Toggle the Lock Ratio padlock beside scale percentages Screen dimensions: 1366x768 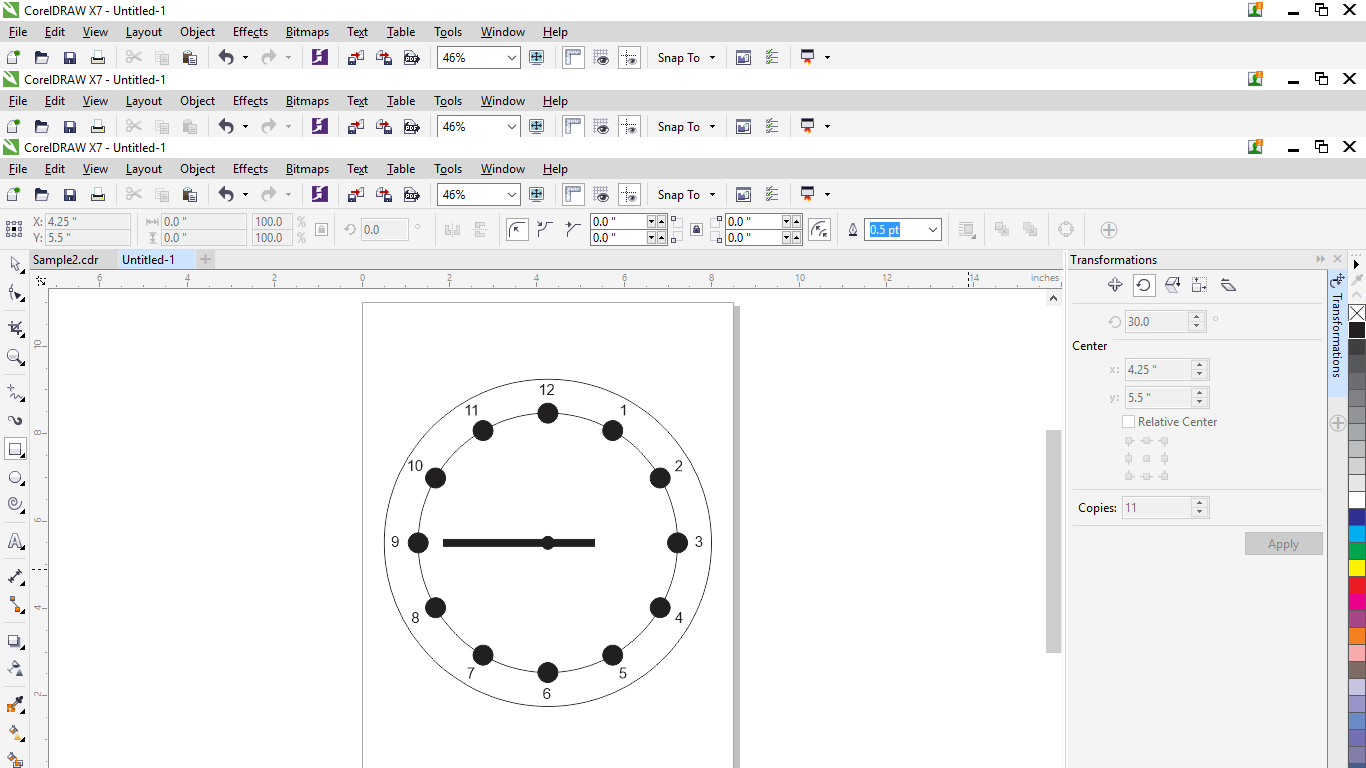[x=321, y=230]
